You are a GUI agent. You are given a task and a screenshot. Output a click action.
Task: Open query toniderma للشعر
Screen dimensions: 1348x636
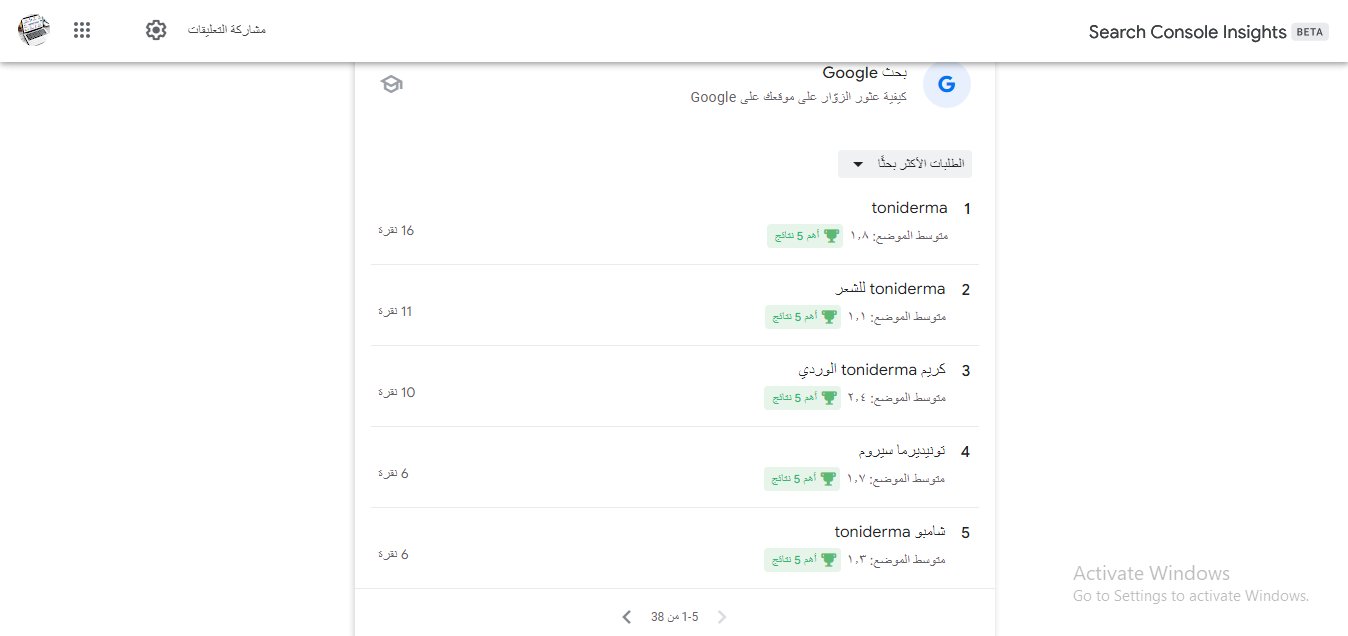[890, 289]
